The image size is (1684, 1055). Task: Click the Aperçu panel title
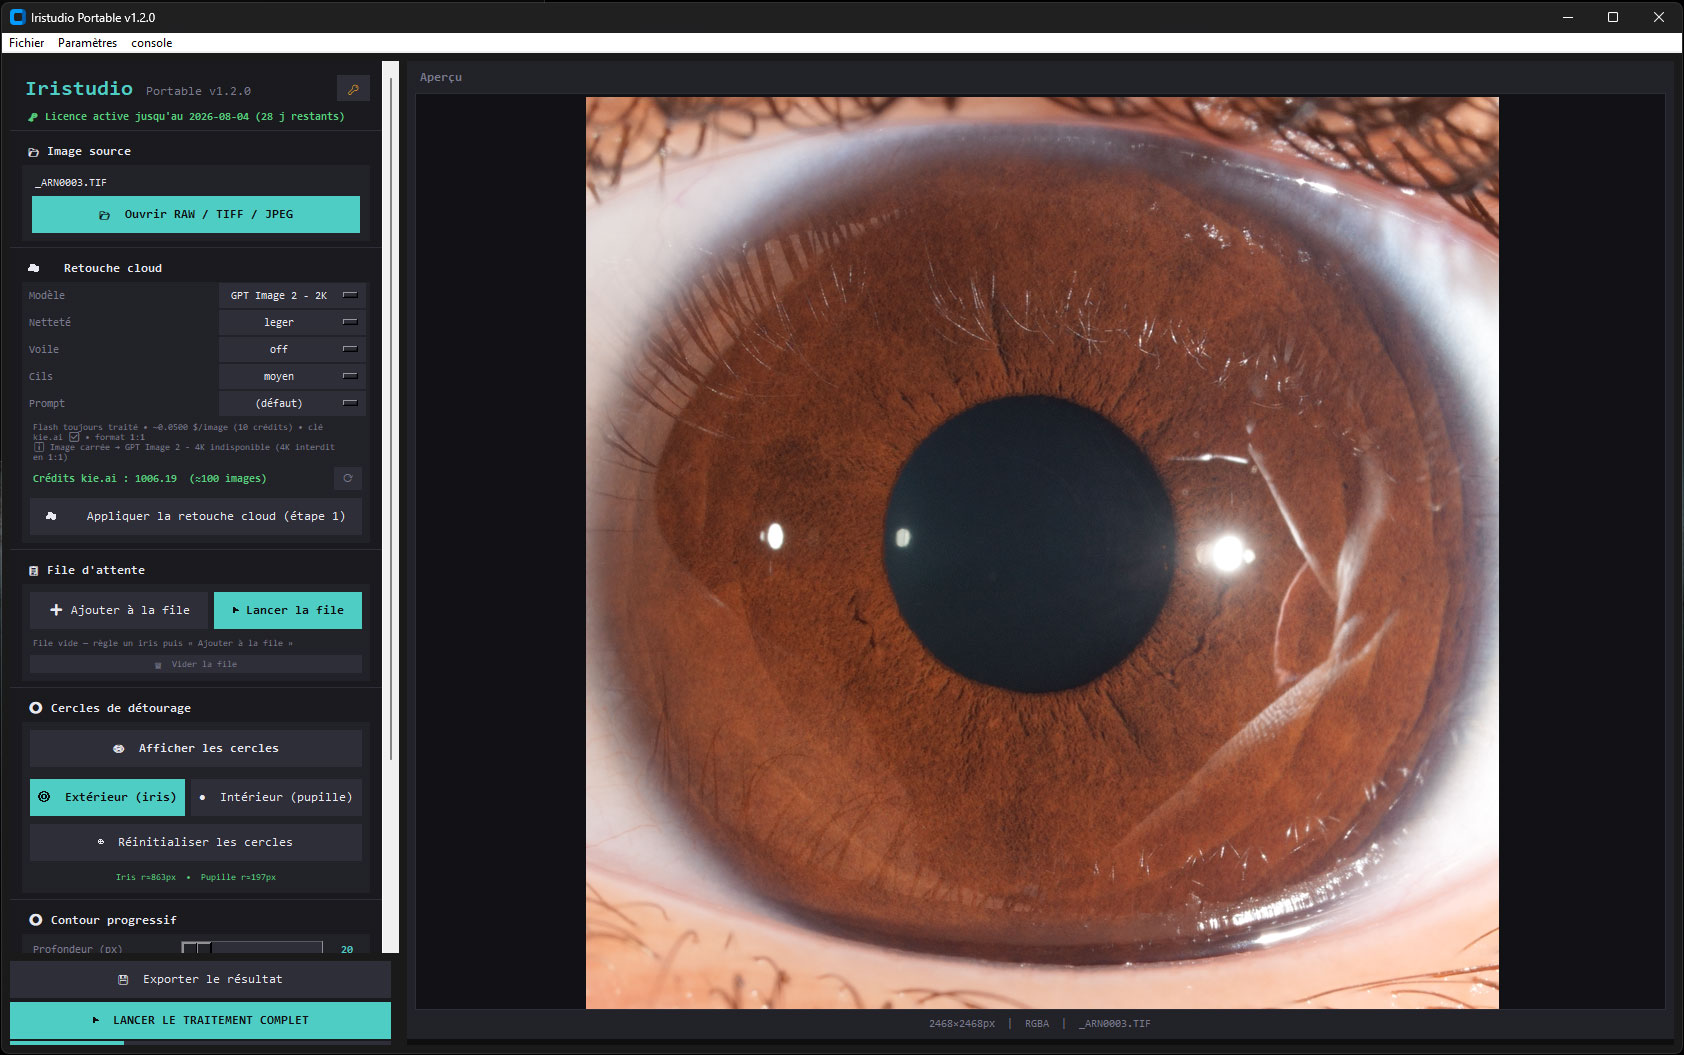(x=441, y=77)
